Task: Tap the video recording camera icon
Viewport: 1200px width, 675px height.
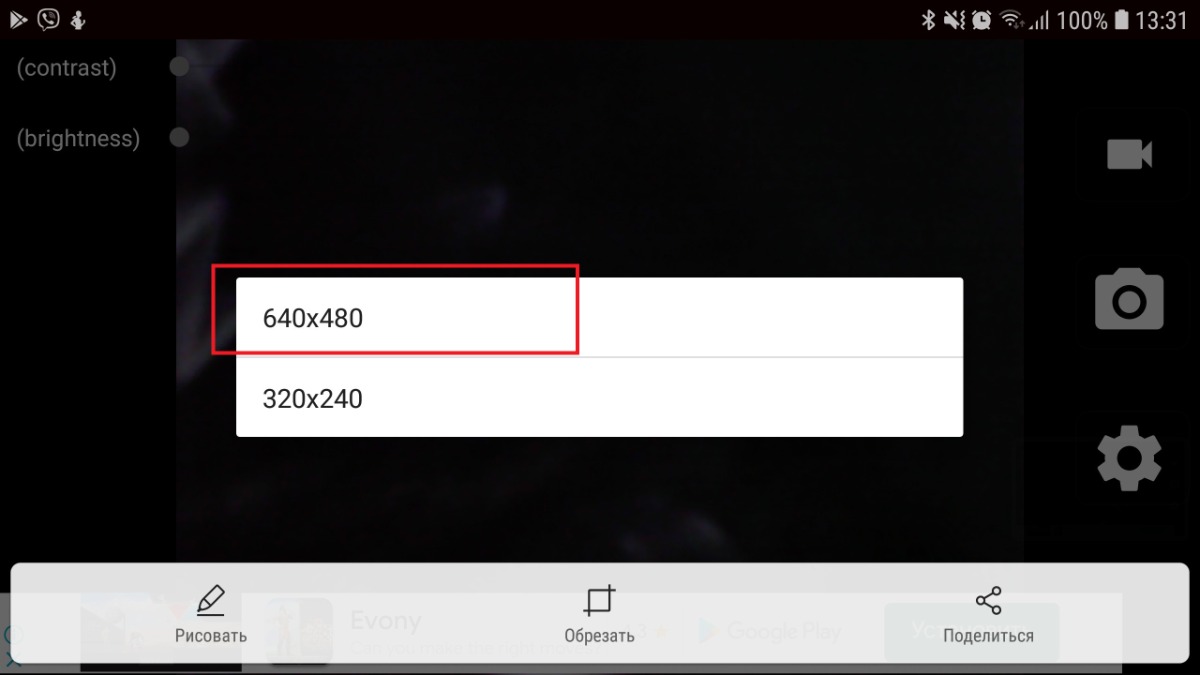Action: (x=1129, y=154)
